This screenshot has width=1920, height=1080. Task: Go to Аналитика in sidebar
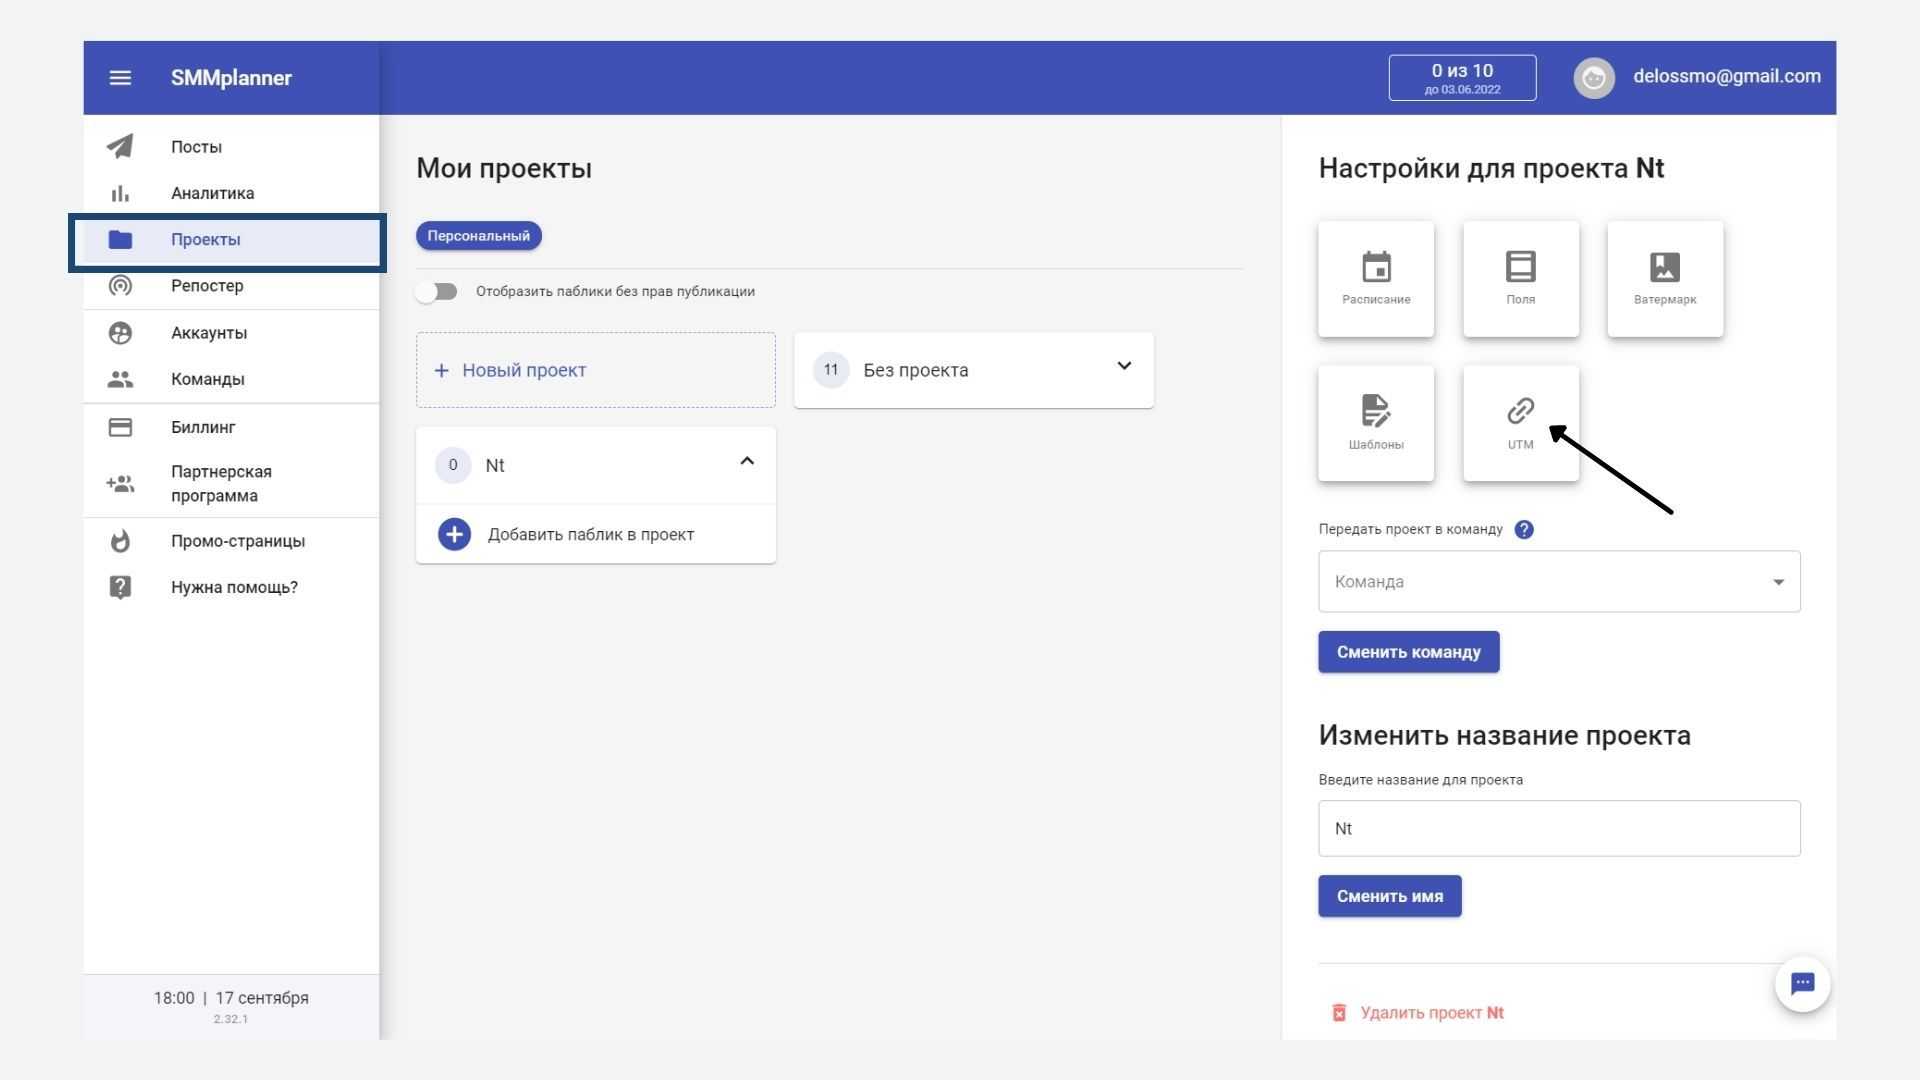coord(212,193)
